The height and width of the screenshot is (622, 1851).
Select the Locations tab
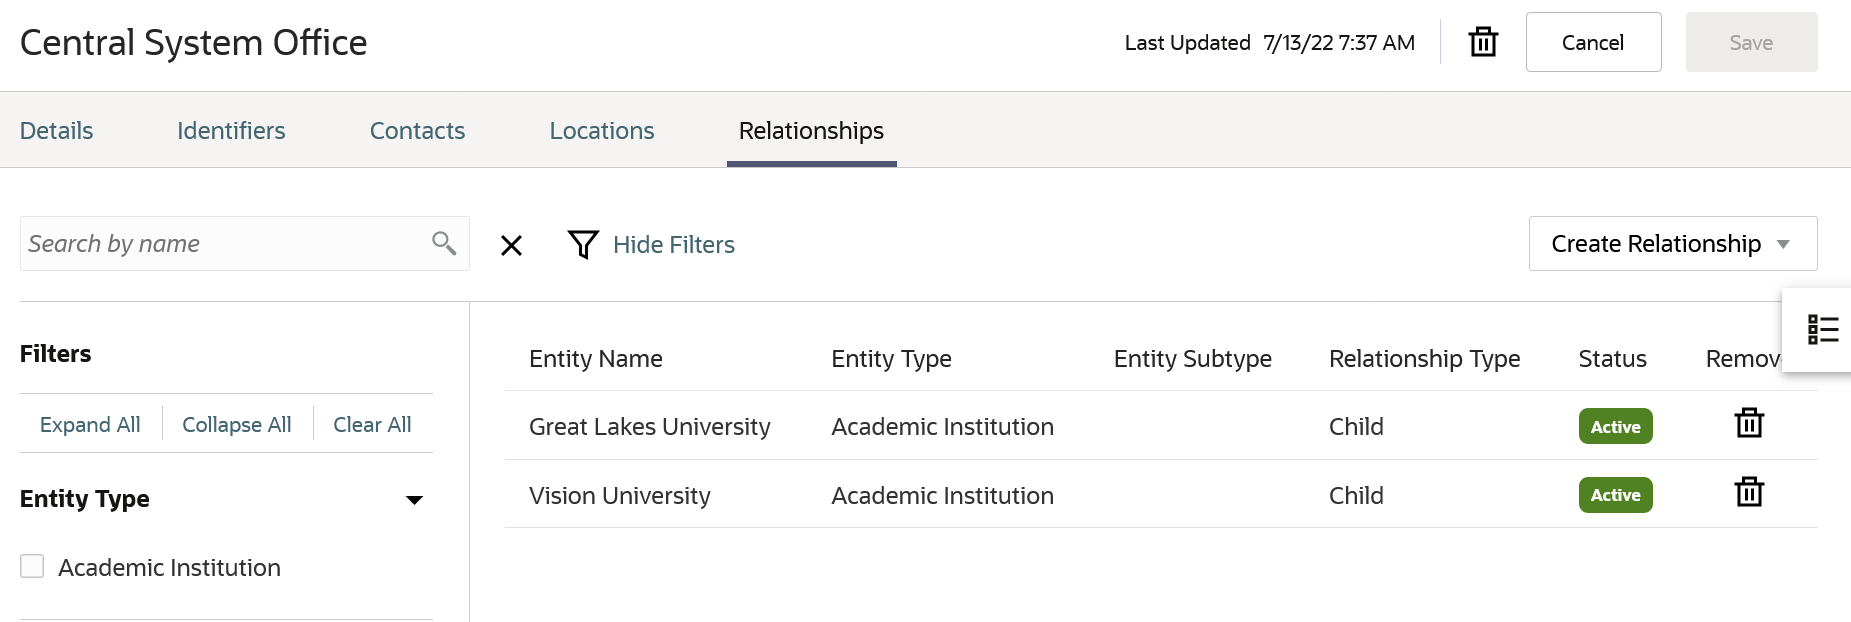602,131
